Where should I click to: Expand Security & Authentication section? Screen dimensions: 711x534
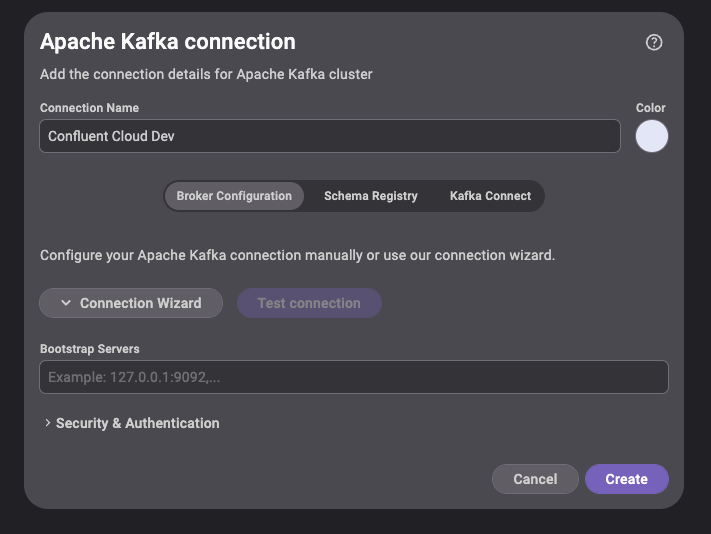132,423
